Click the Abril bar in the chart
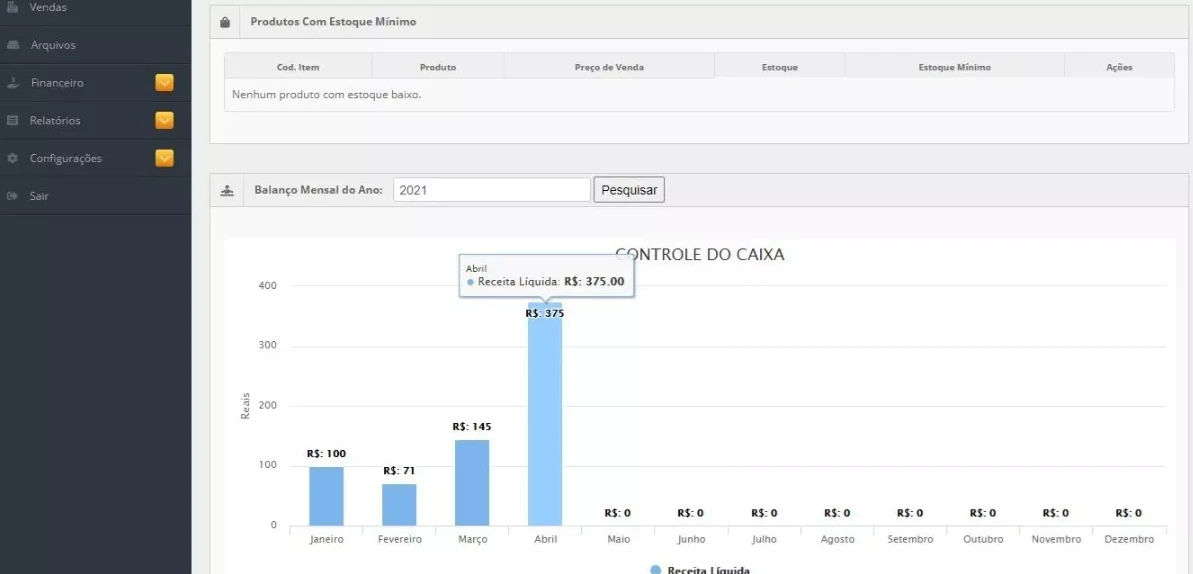 545,420
